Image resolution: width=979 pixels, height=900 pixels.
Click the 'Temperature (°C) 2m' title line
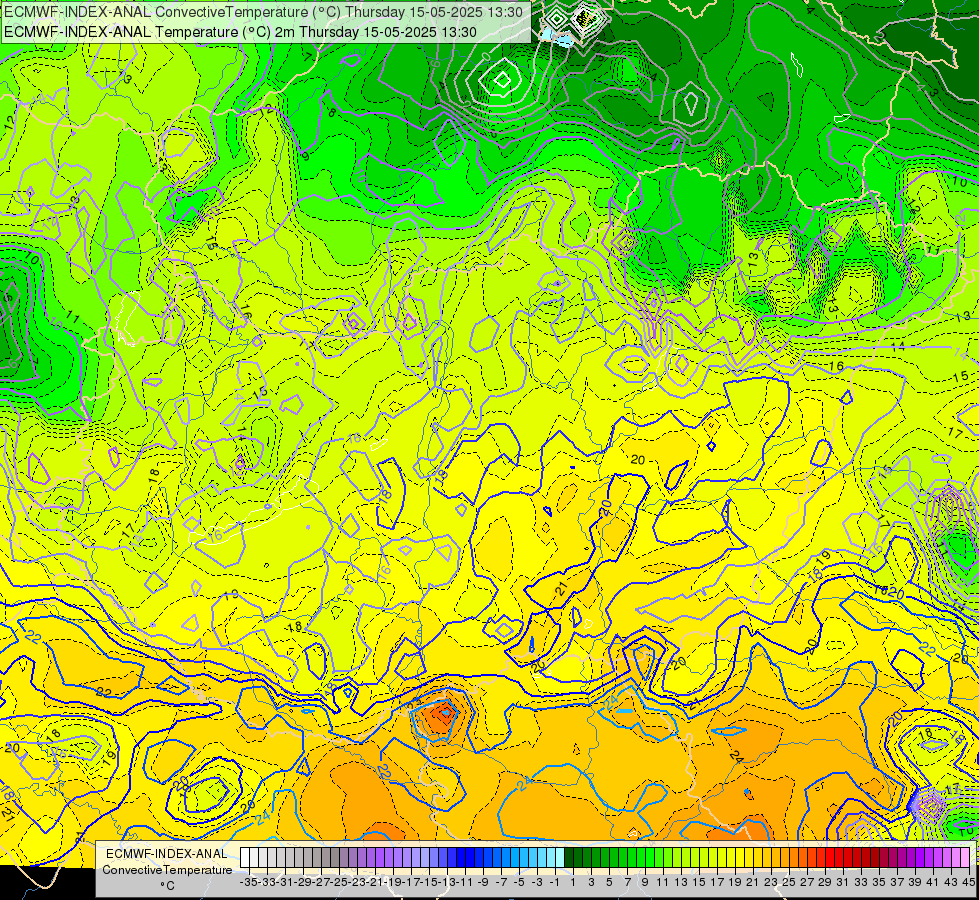pyautogui.click(x=240, y=32)
